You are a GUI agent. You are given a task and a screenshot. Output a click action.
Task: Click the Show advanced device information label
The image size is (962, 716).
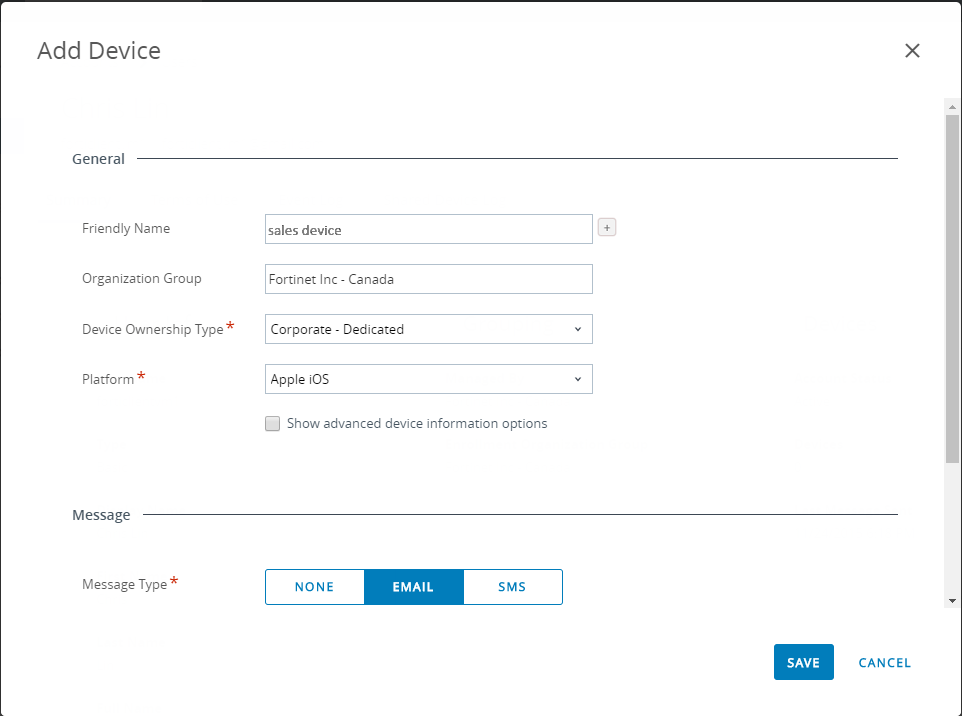coord(417,424)
